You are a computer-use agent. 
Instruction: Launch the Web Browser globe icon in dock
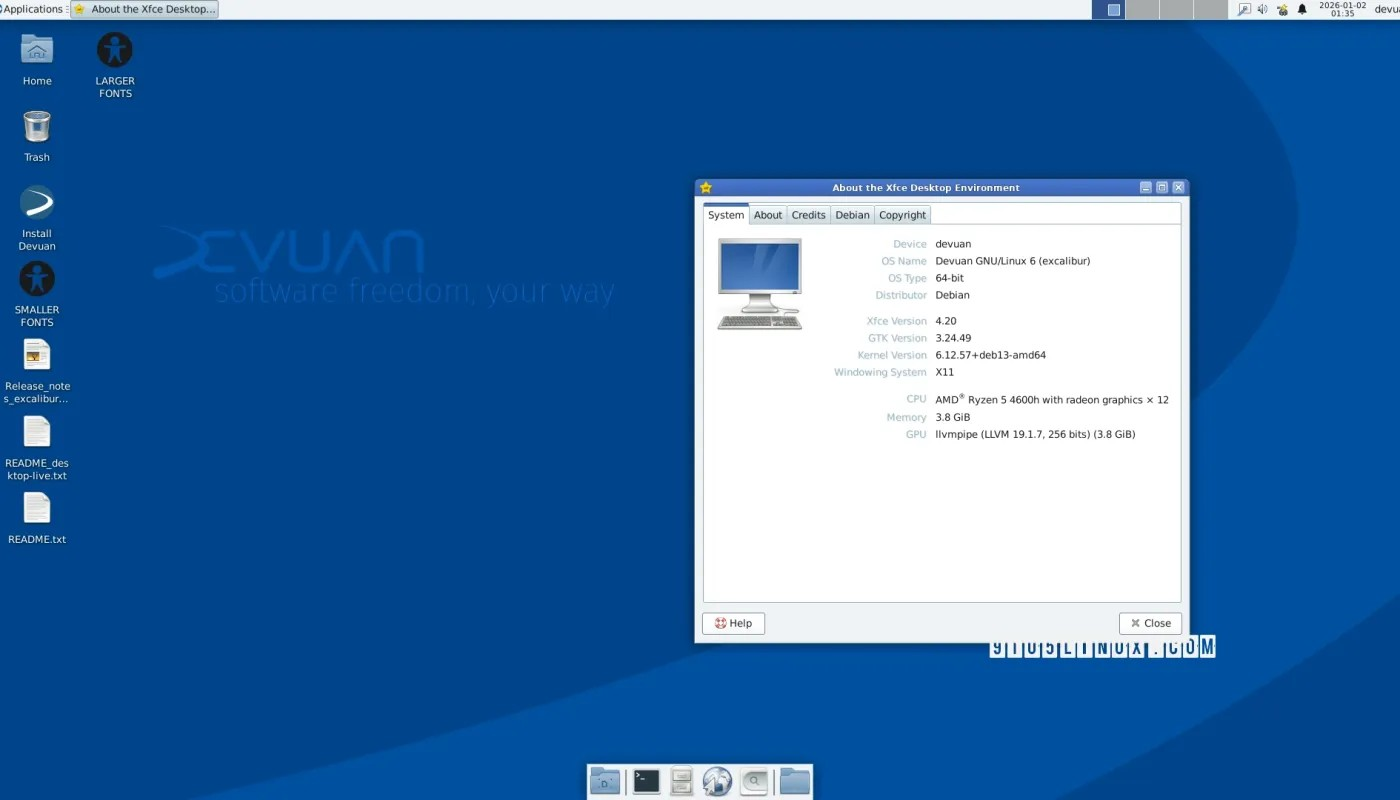[x=717, y=781]
